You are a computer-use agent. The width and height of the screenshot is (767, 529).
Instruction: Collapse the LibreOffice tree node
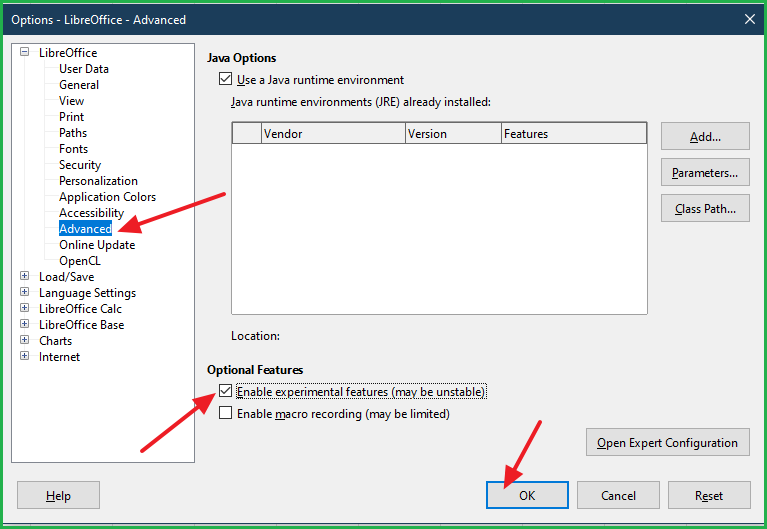25,53
